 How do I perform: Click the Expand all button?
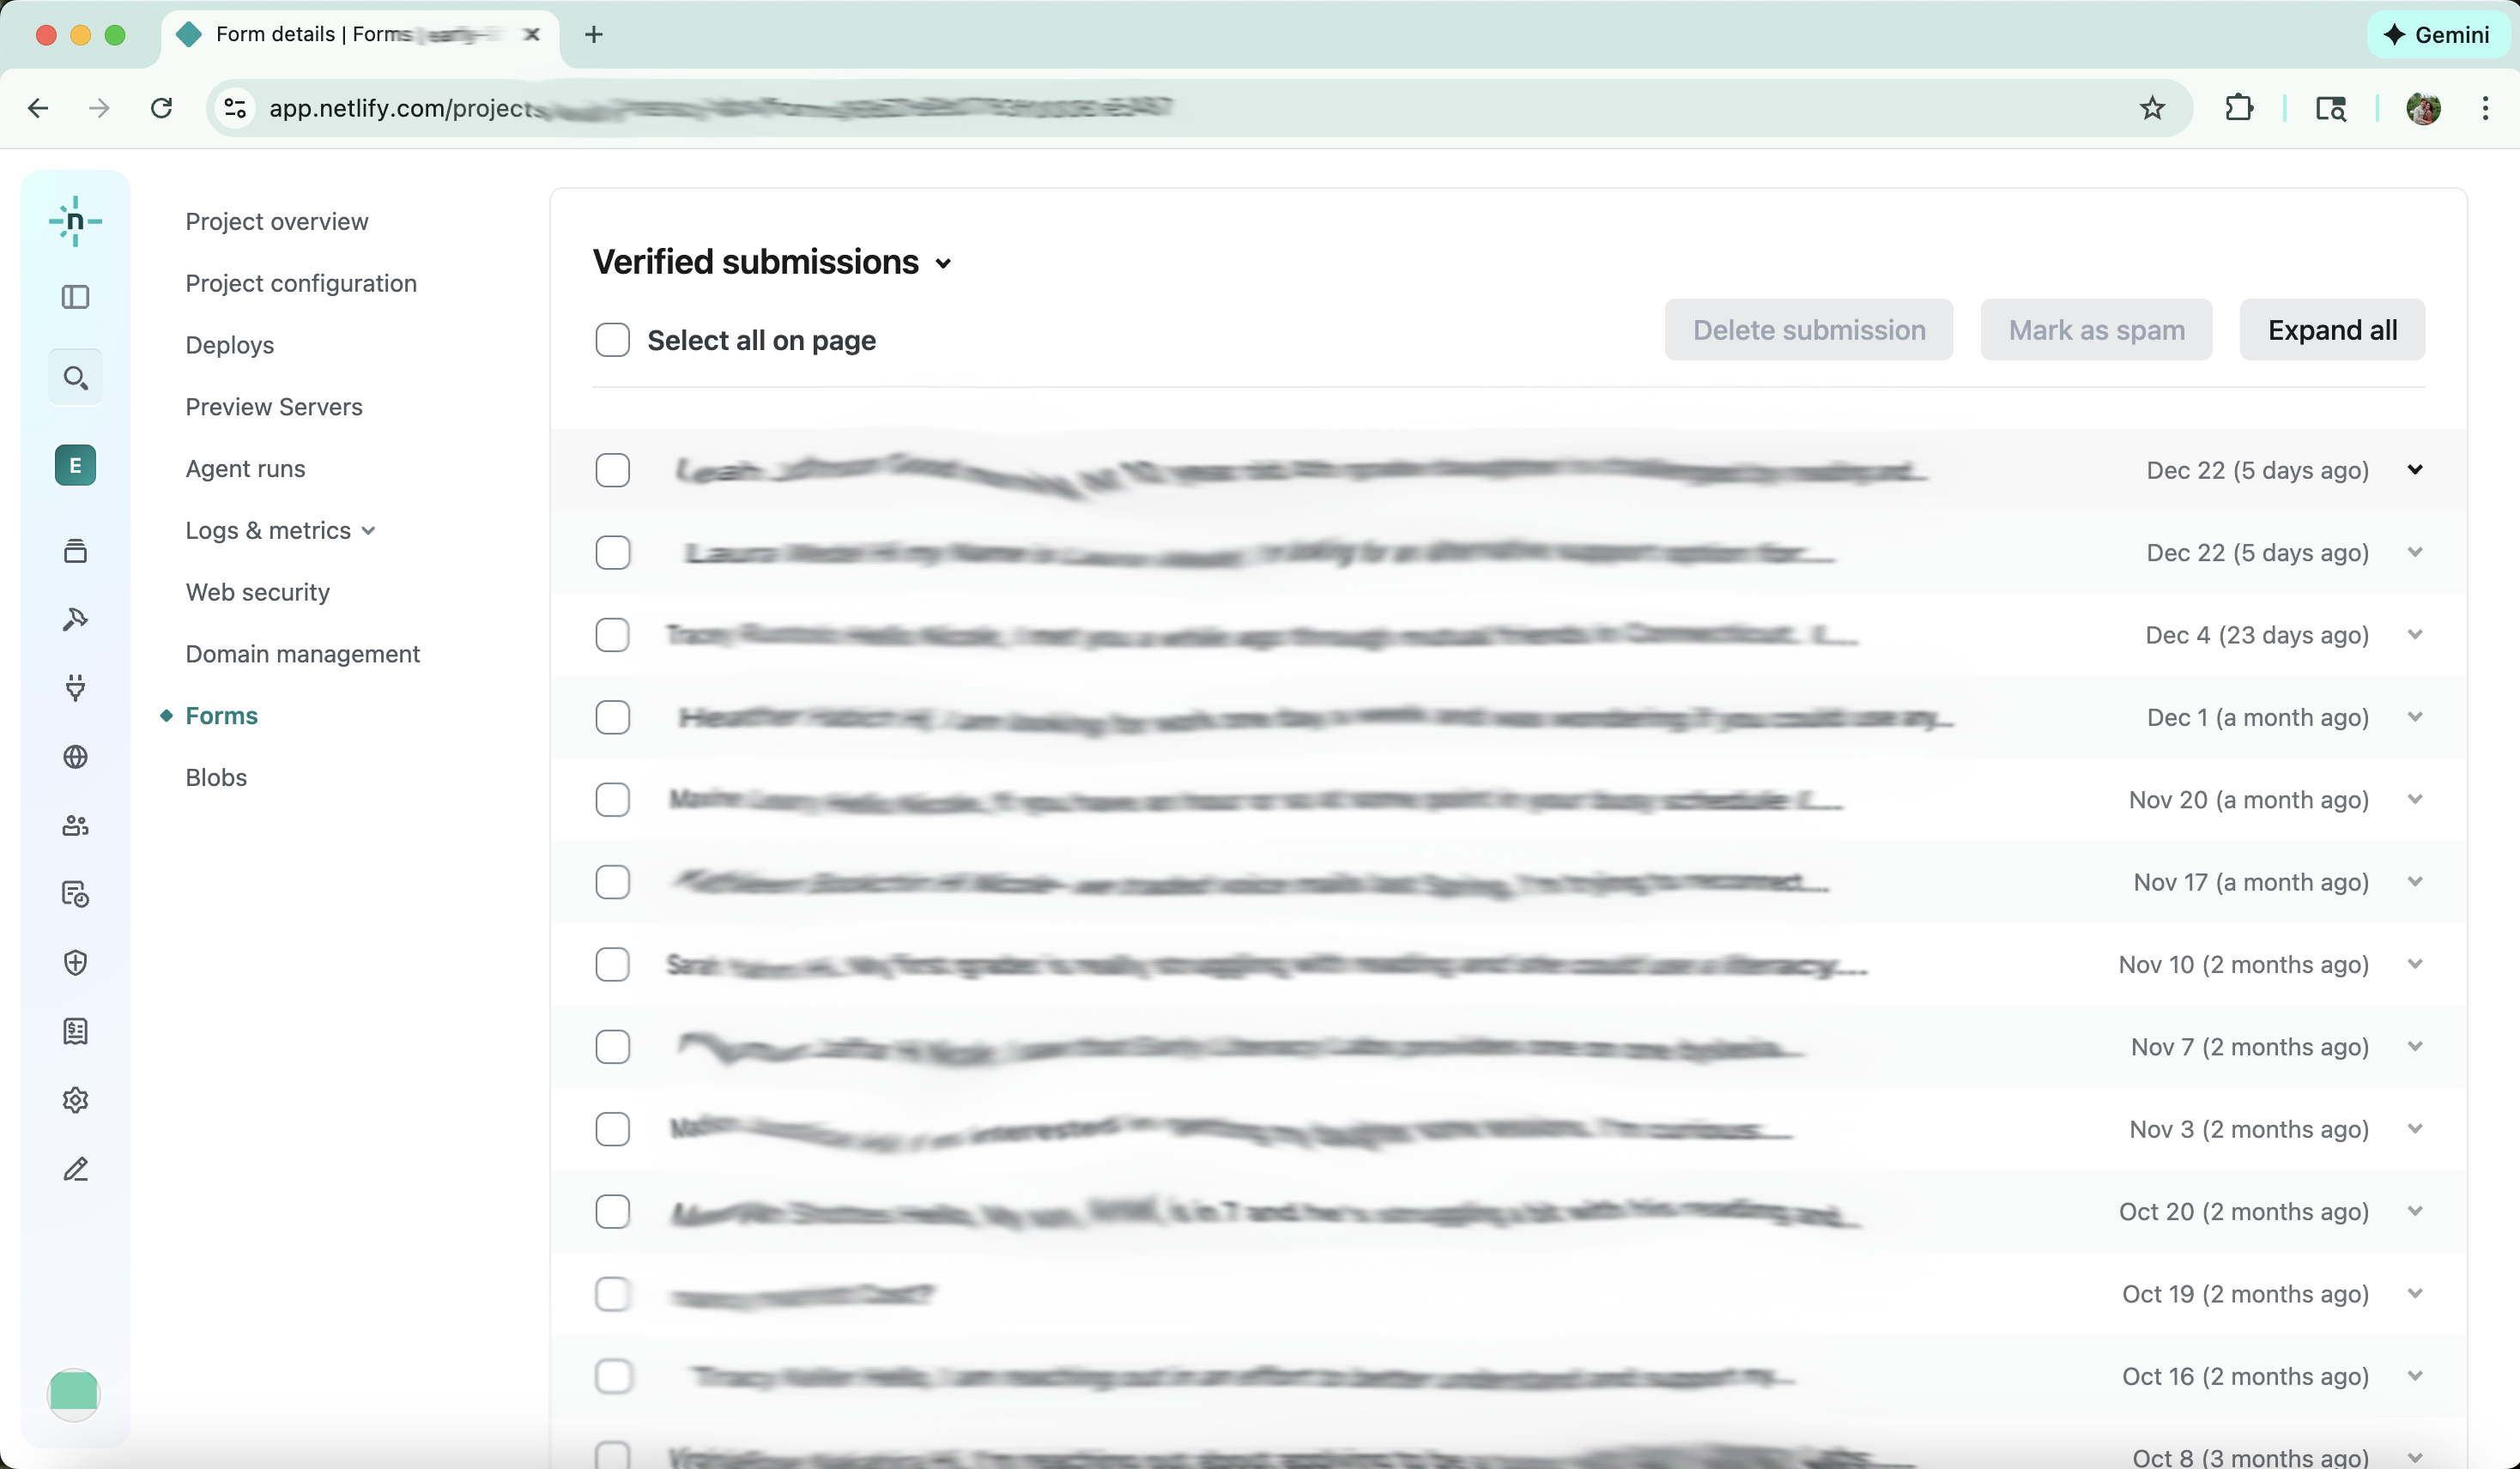coord(2333,329)
